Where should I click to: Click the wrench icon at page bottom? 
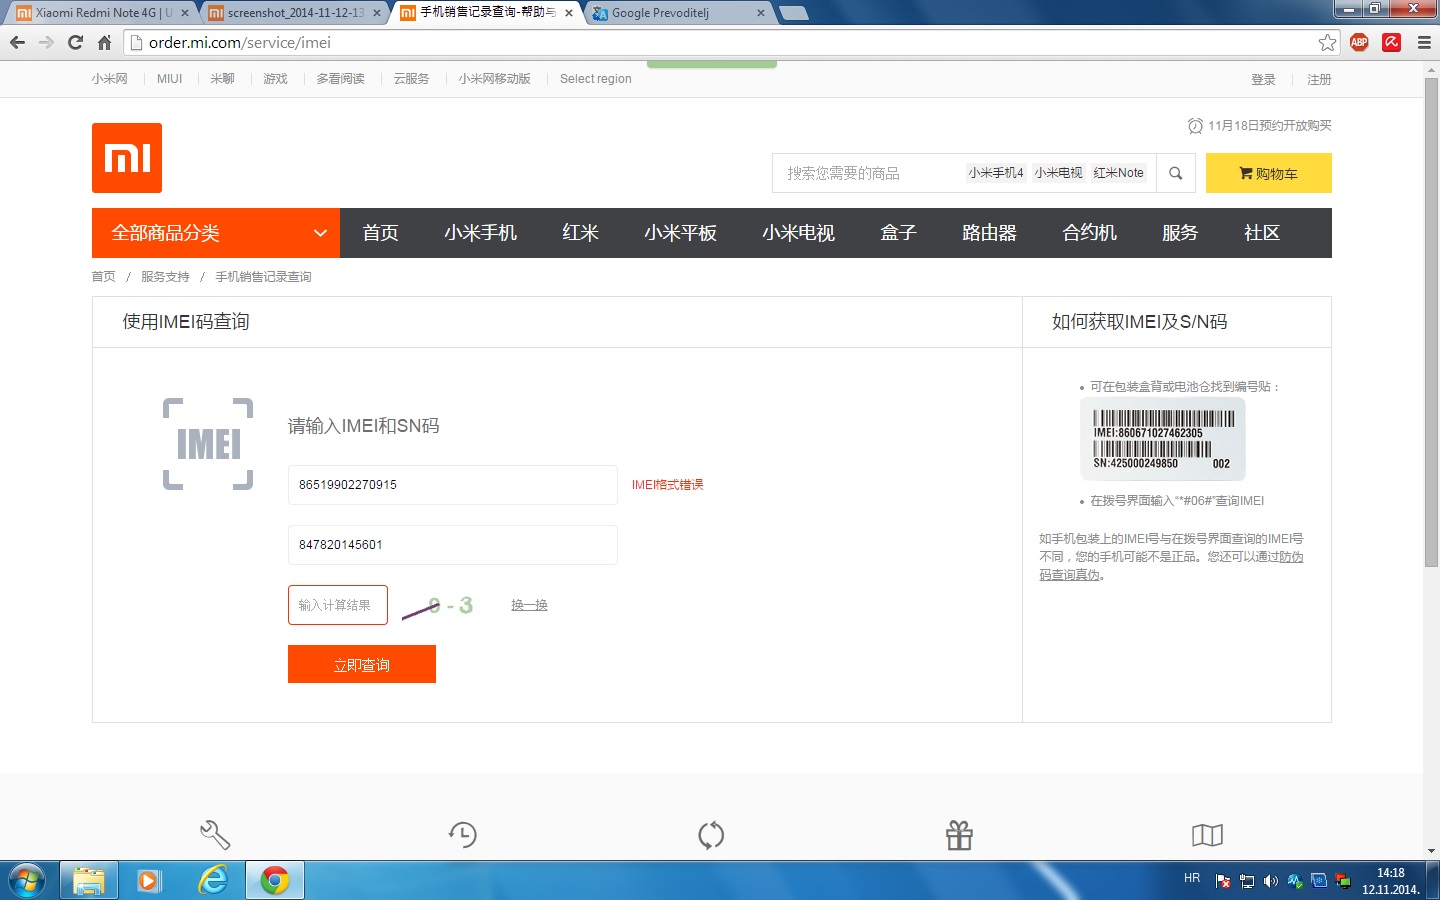coord(215,835)
